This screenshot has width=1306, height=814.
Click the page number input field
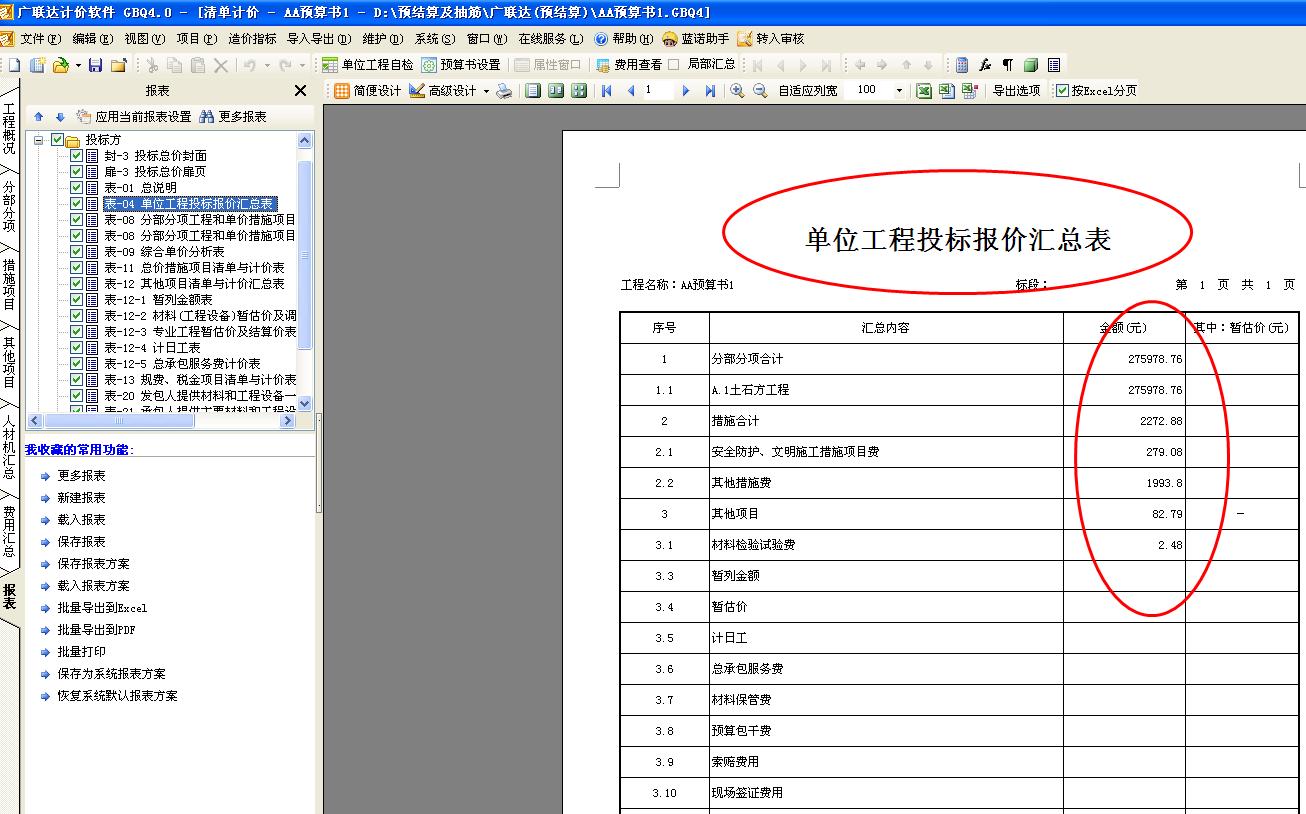(658, 90)
